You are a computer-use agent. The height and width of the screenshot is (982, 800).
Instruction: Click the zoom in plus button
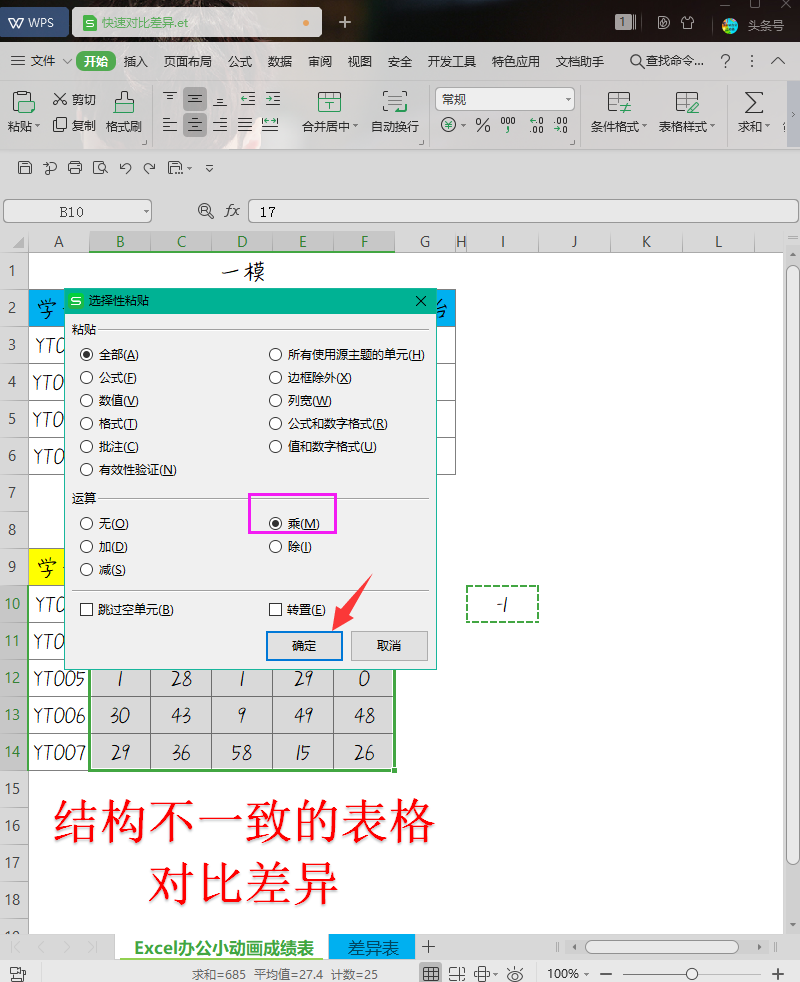click(x=777, y=974)
